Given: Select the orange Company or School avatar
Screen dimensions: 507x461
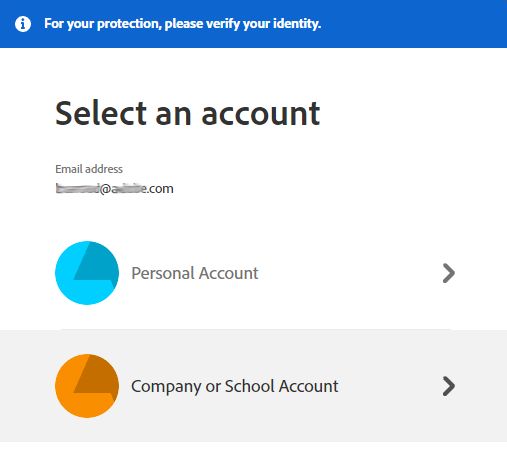Looking at the screenshot, I should click(87, 386).
